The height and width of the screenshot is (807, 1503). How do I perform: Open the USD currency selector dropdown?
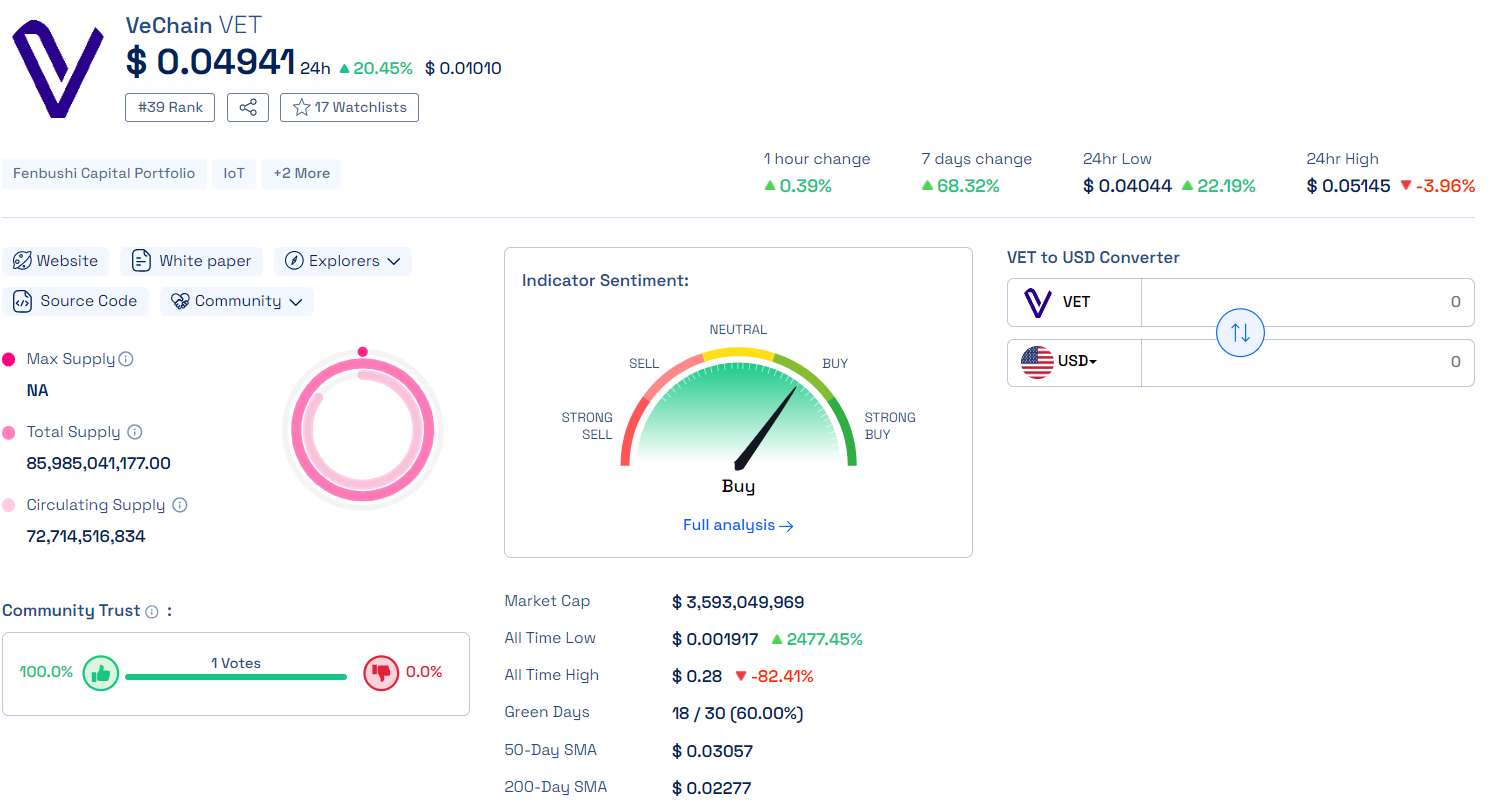[1075, 362]
